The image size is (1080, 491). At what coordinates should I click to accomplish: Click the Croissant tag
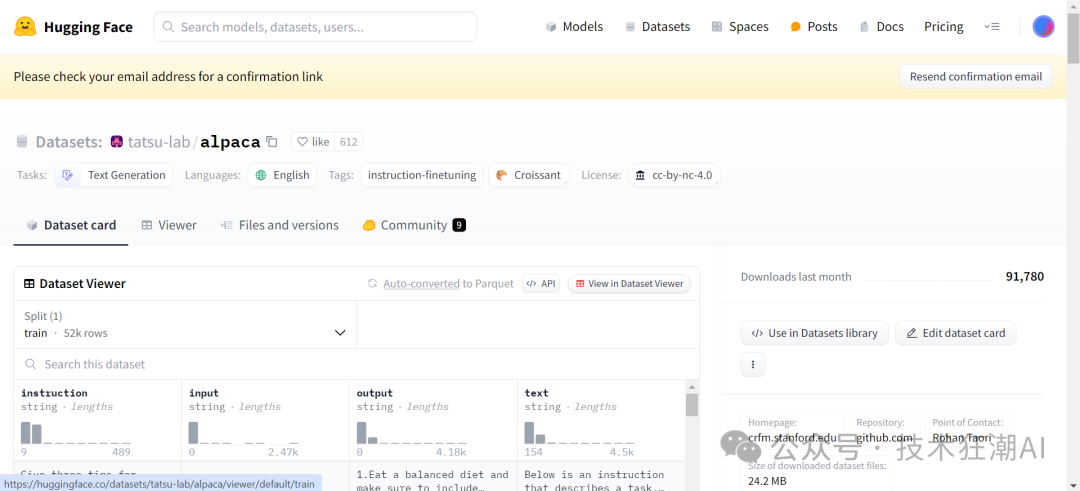pyautogui.click(x=529, y=175)
